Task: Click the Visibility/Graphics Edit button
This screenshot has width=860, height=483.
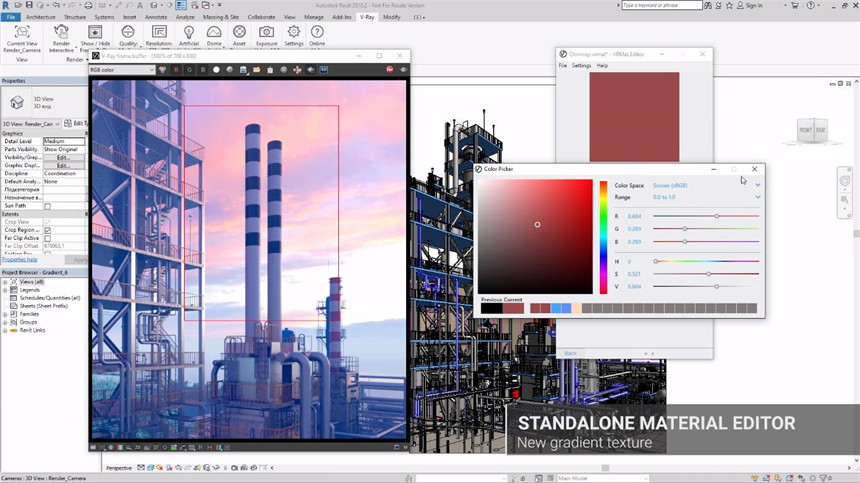Action: coord(63,157)
